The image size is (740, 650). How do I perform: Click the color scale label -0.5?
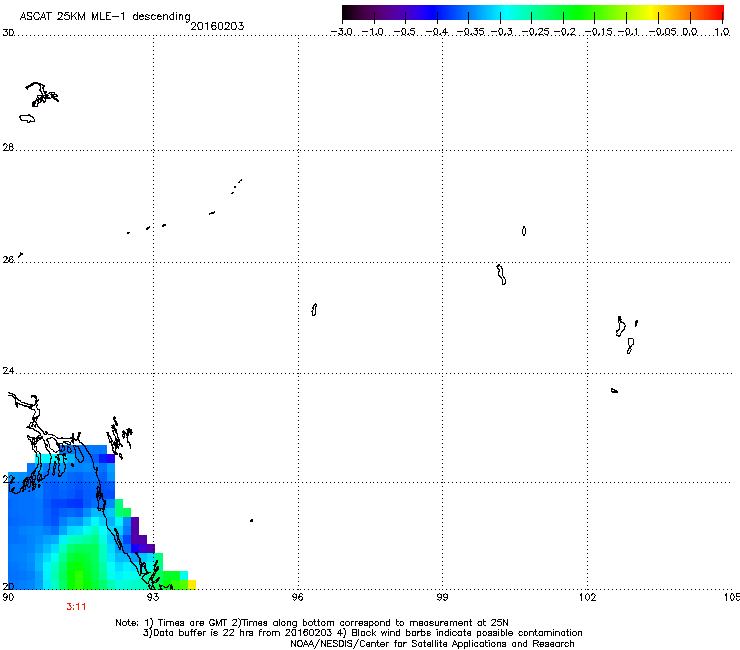click(404, 32)
